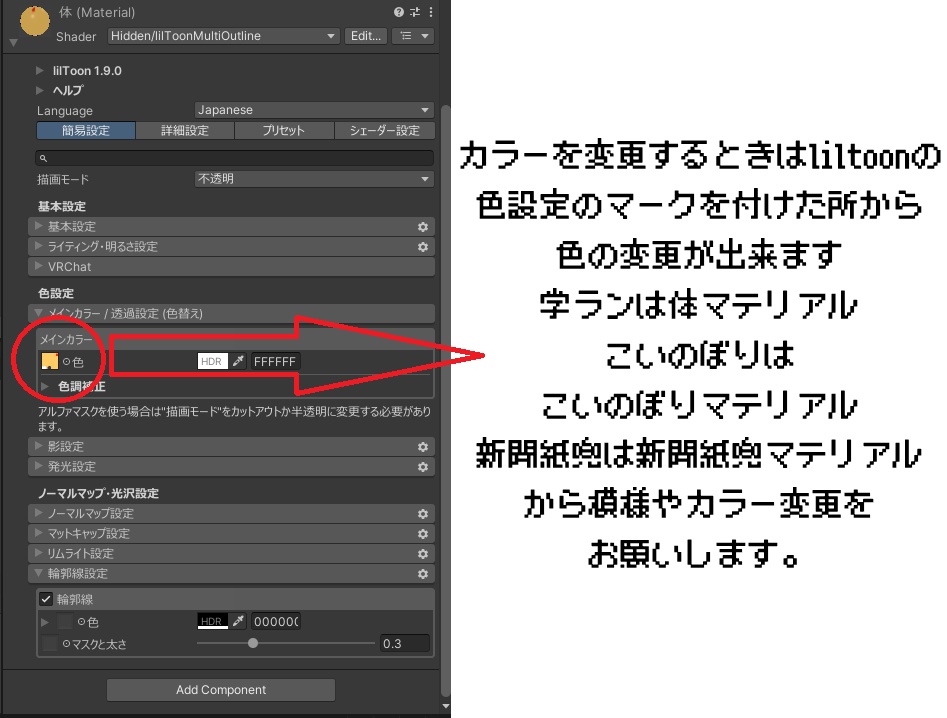947x718 pixels.
Task: Toggle the マスクと太さ checkbox
Action: point(49,643)
